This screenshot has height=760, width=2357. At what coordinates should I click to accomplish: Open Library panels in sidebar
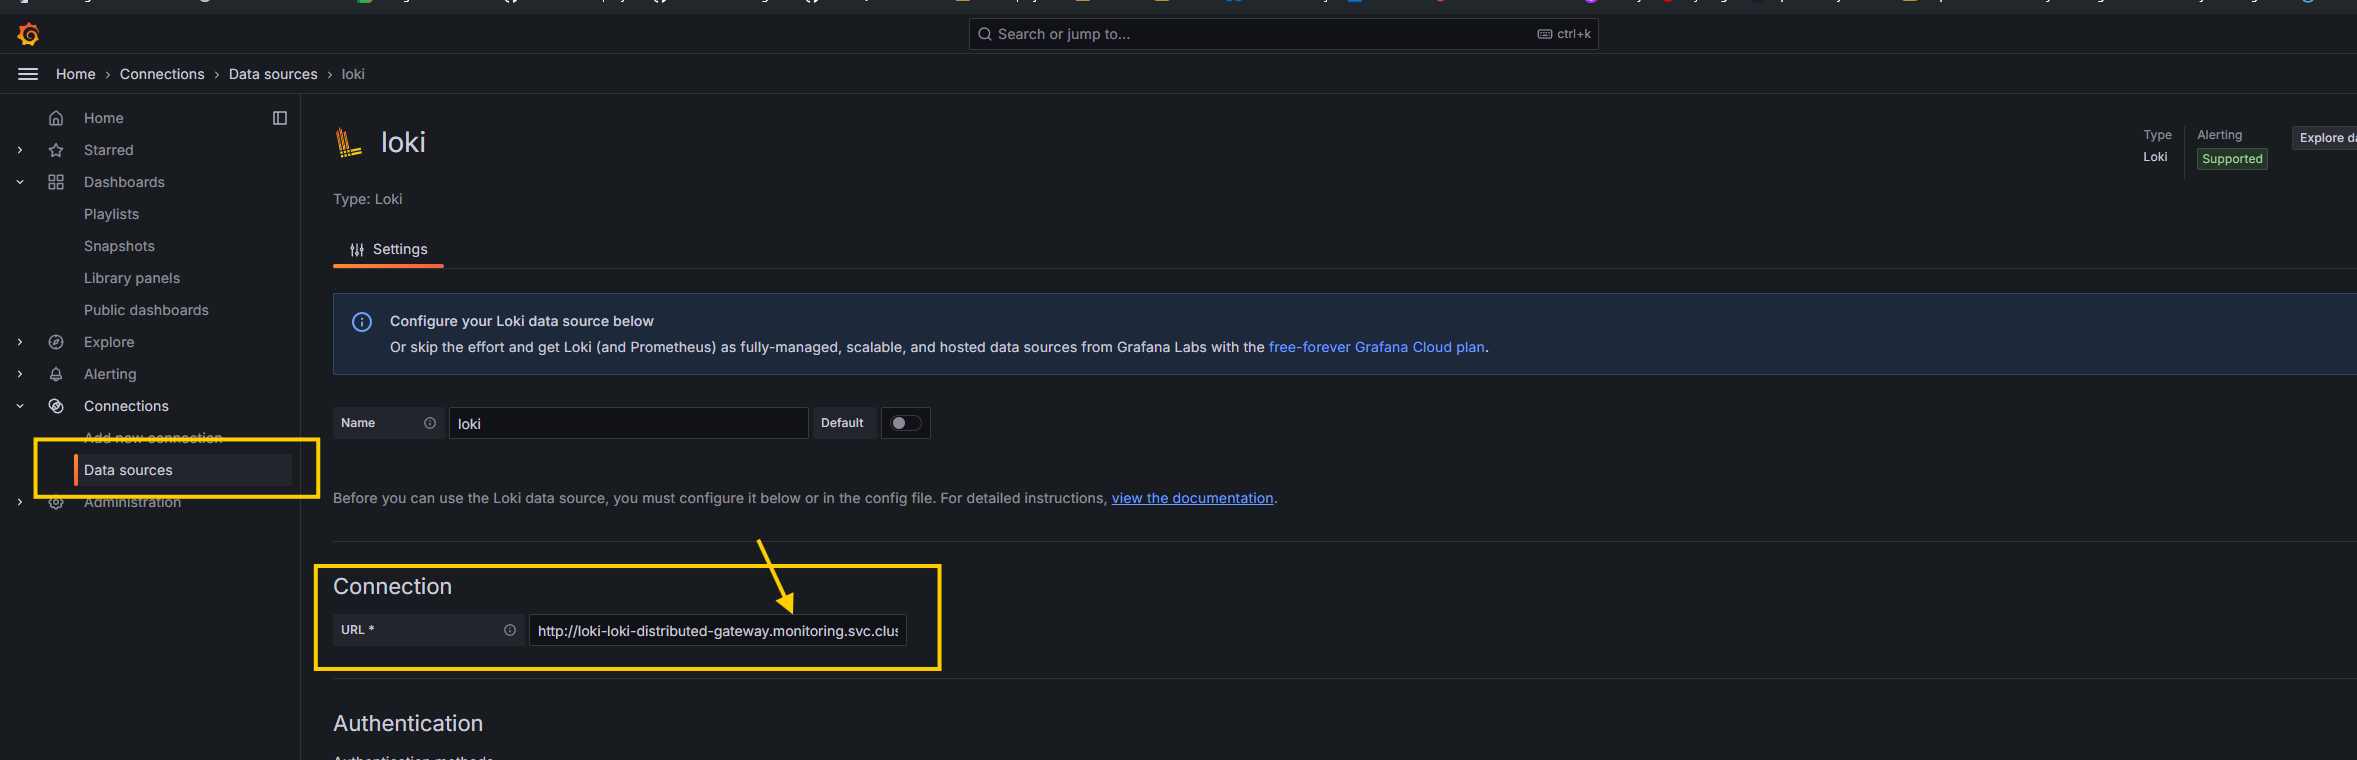pos(132,278)
